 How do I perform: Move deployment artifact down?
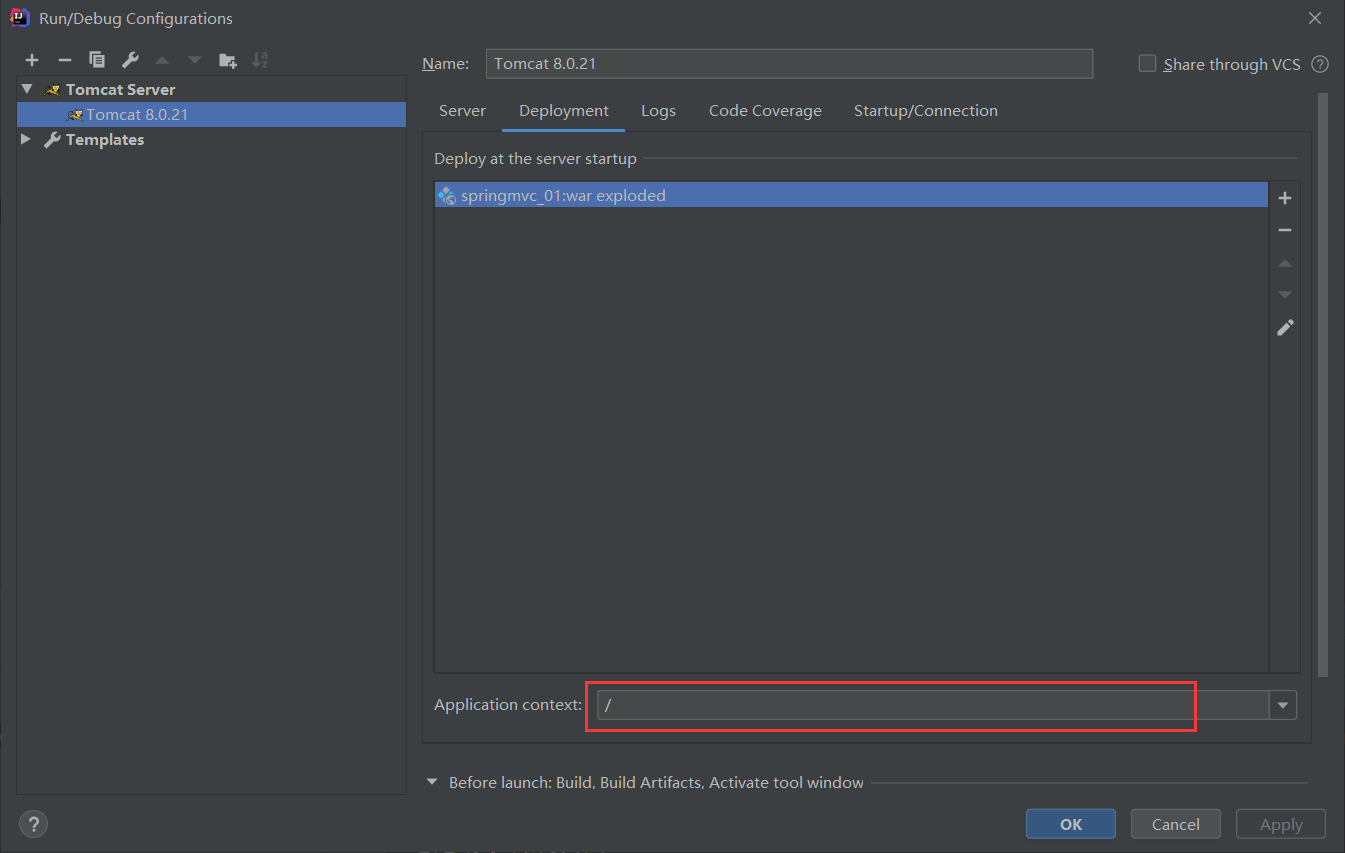click(1285, 295)
